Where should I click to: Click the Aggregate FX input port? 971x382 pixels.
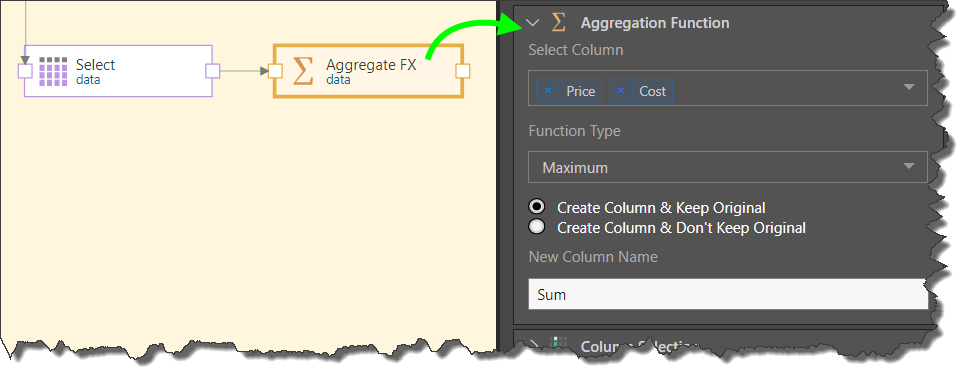click(276, 71)
